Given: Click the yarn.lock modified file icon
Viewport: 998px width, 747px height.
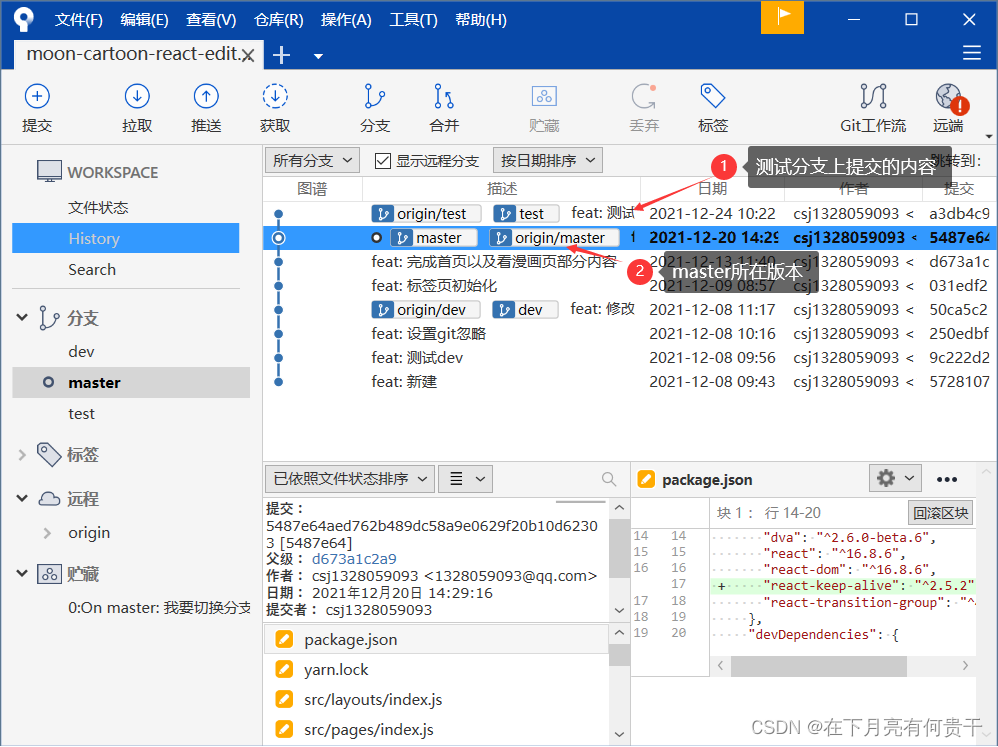Looking at the screenshot, I should 284,669.
